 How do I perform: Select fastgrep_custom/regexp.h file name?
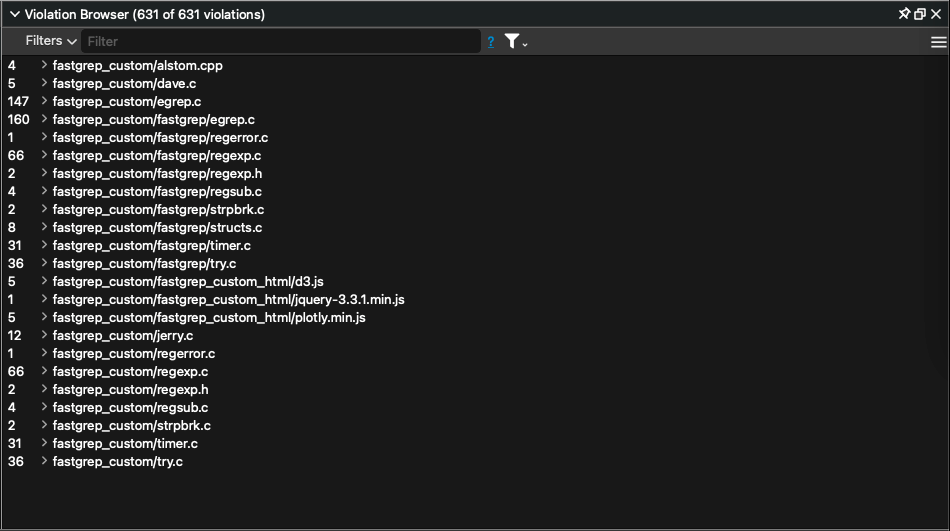130,389
